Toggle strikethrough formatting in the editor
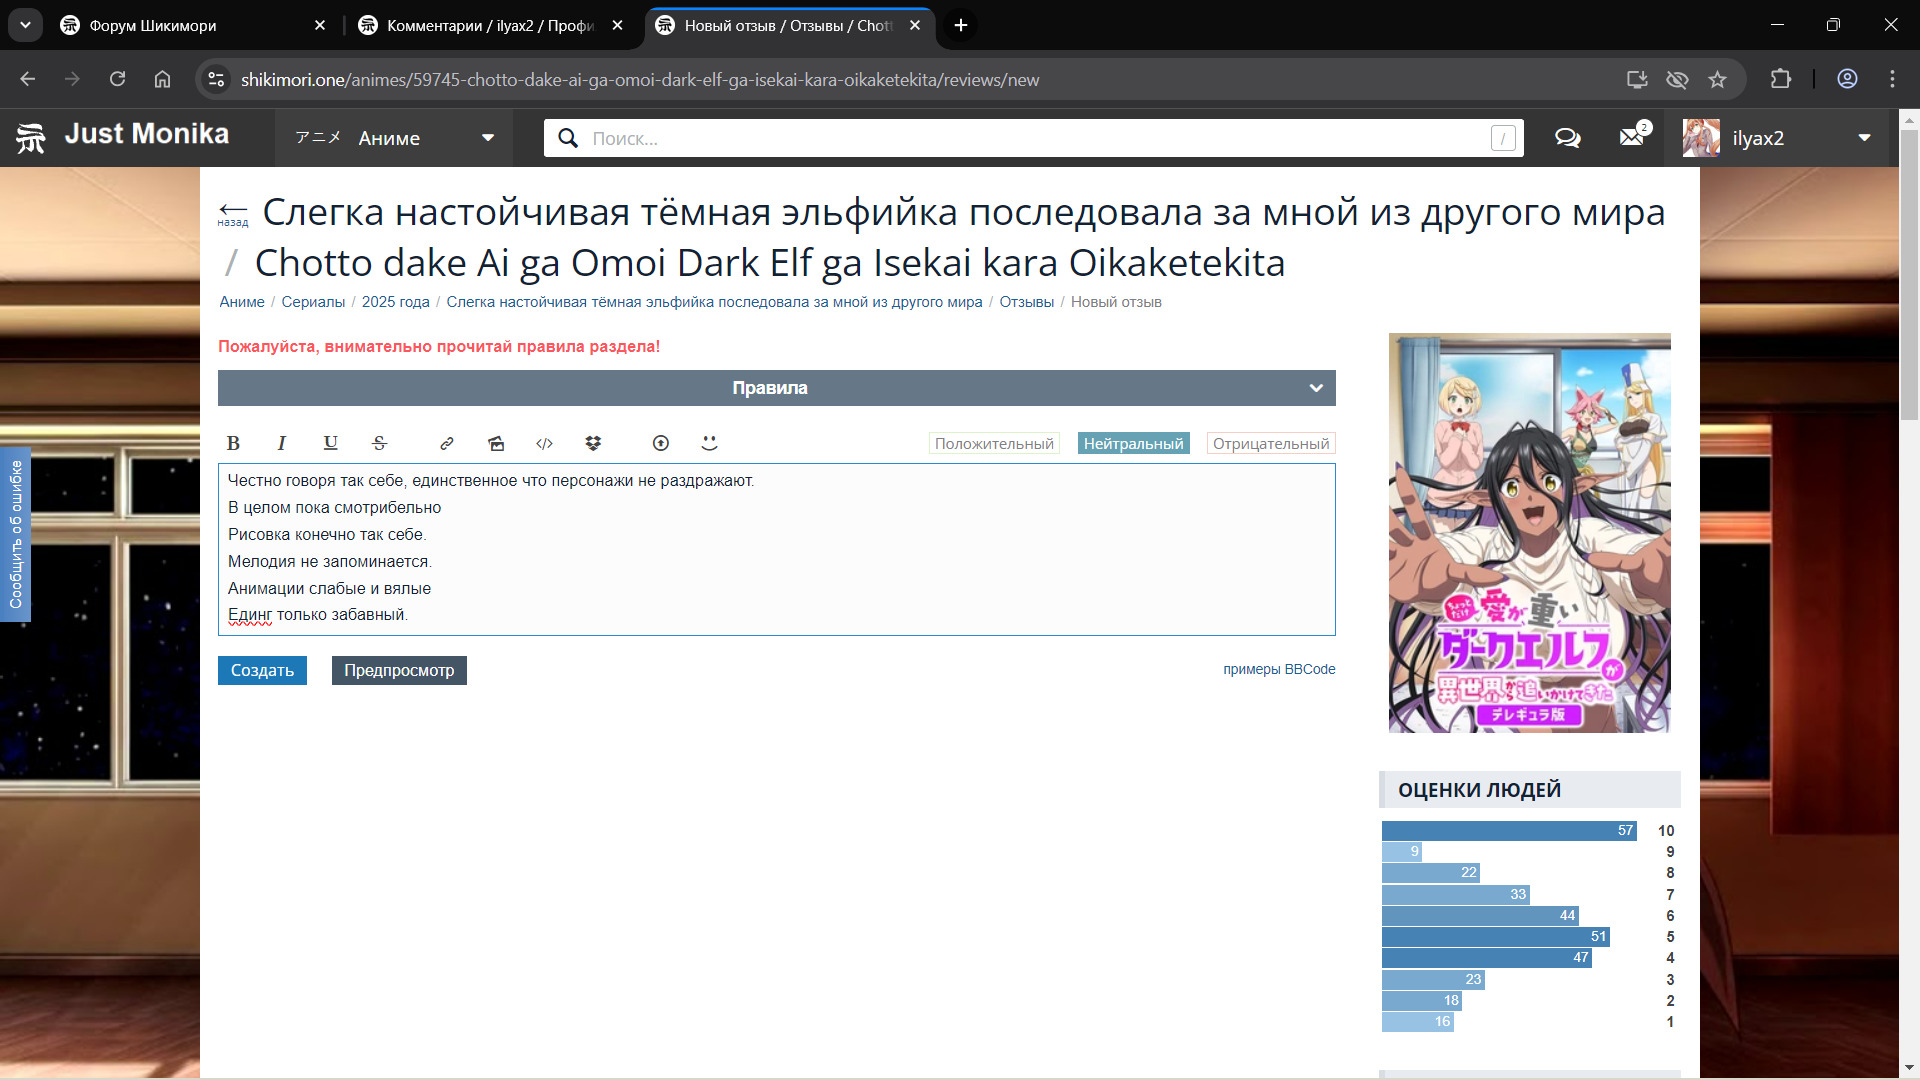The height and width of the screenshot is (1080, 1920). click(x=379, y=443)
